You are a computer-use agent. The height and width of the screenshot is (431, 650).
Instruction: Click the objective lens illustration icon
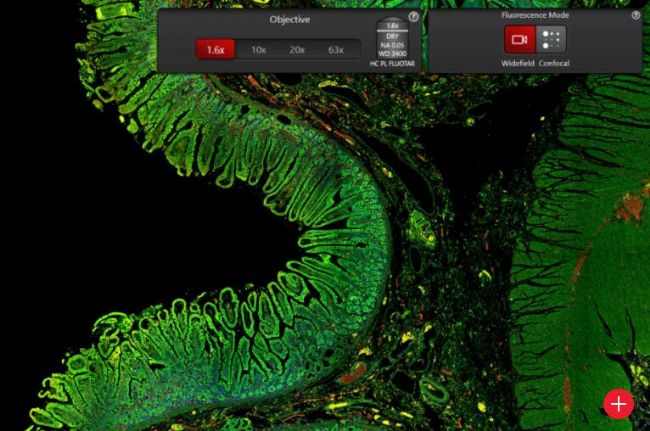pos(392,40)
